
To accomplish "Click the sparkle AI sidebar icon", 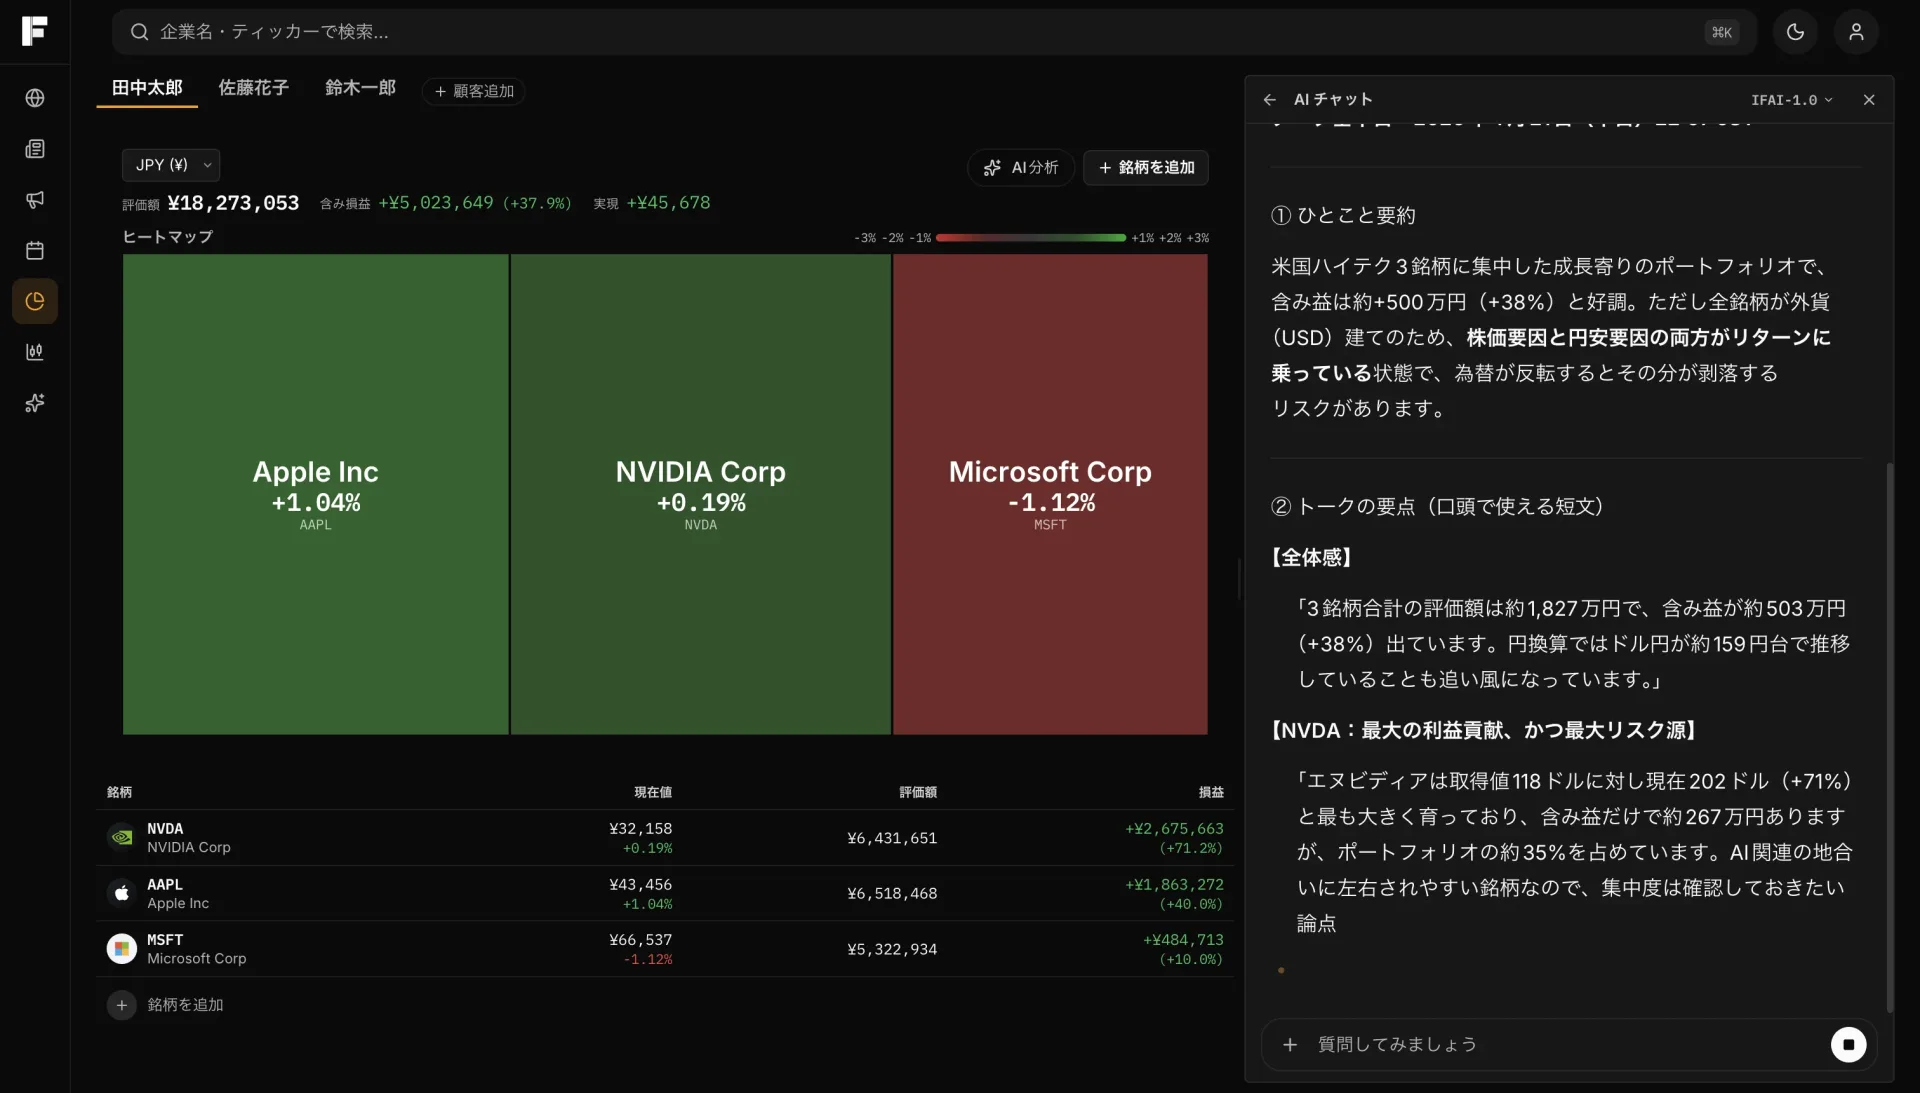I will [35, 403].
